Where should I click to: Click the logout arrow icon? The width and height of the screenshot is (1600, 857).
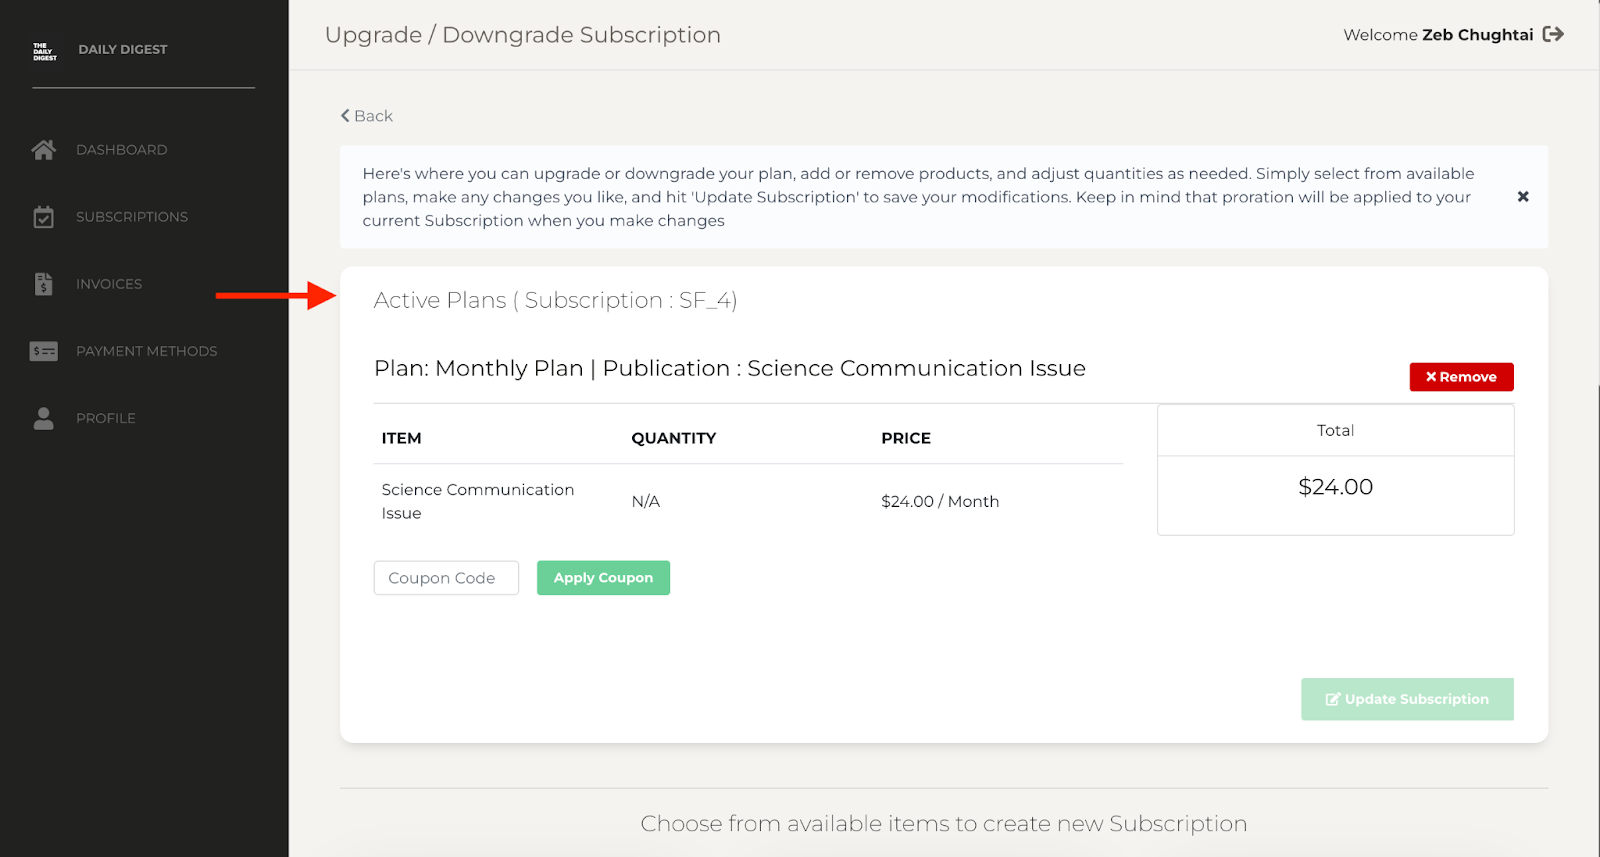(1553, 35)
